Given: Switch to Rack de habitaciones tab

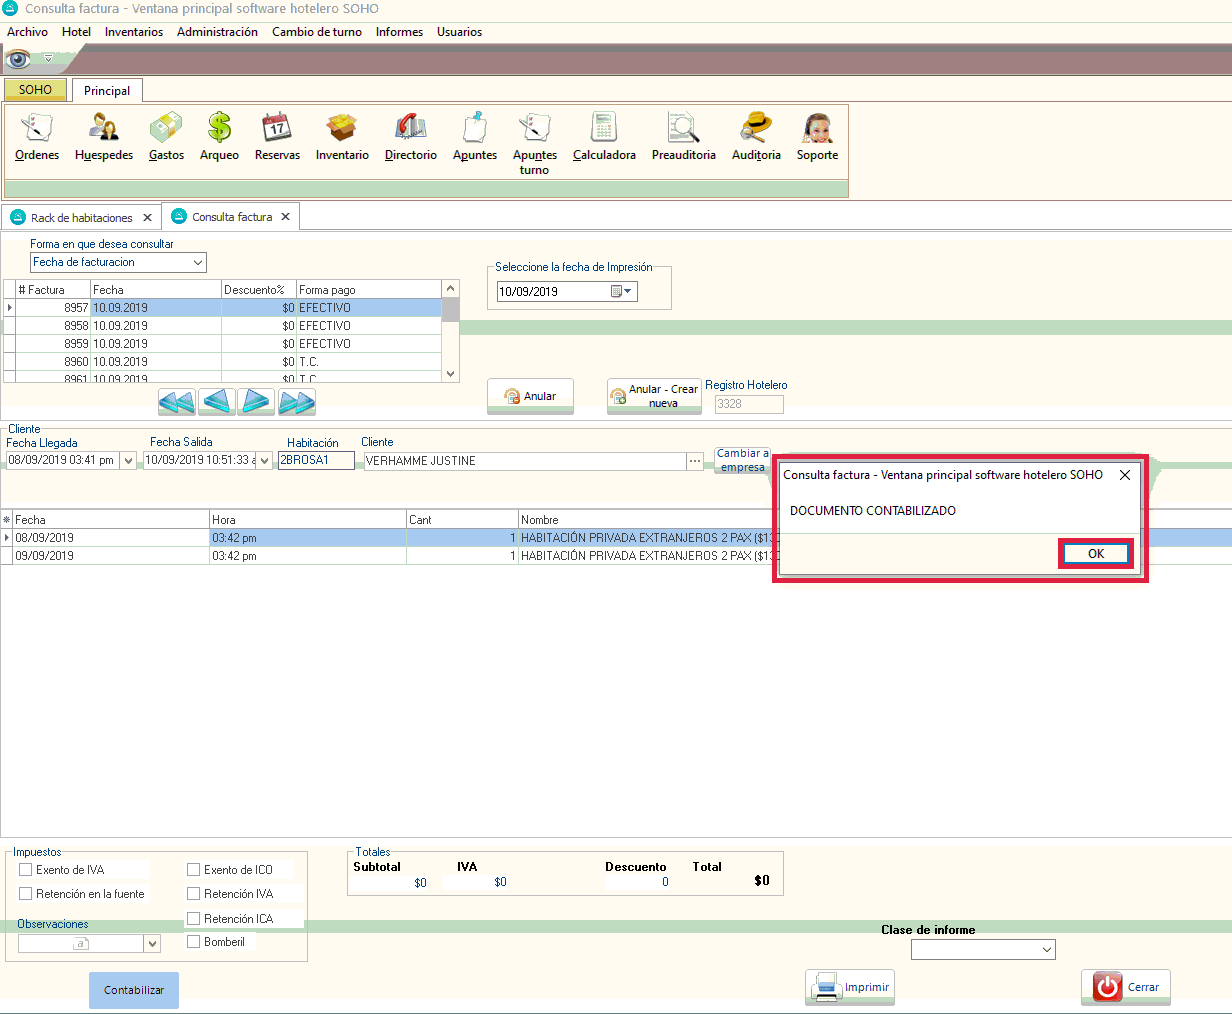Looking at the screenshot, I should [x=81, y=218].
